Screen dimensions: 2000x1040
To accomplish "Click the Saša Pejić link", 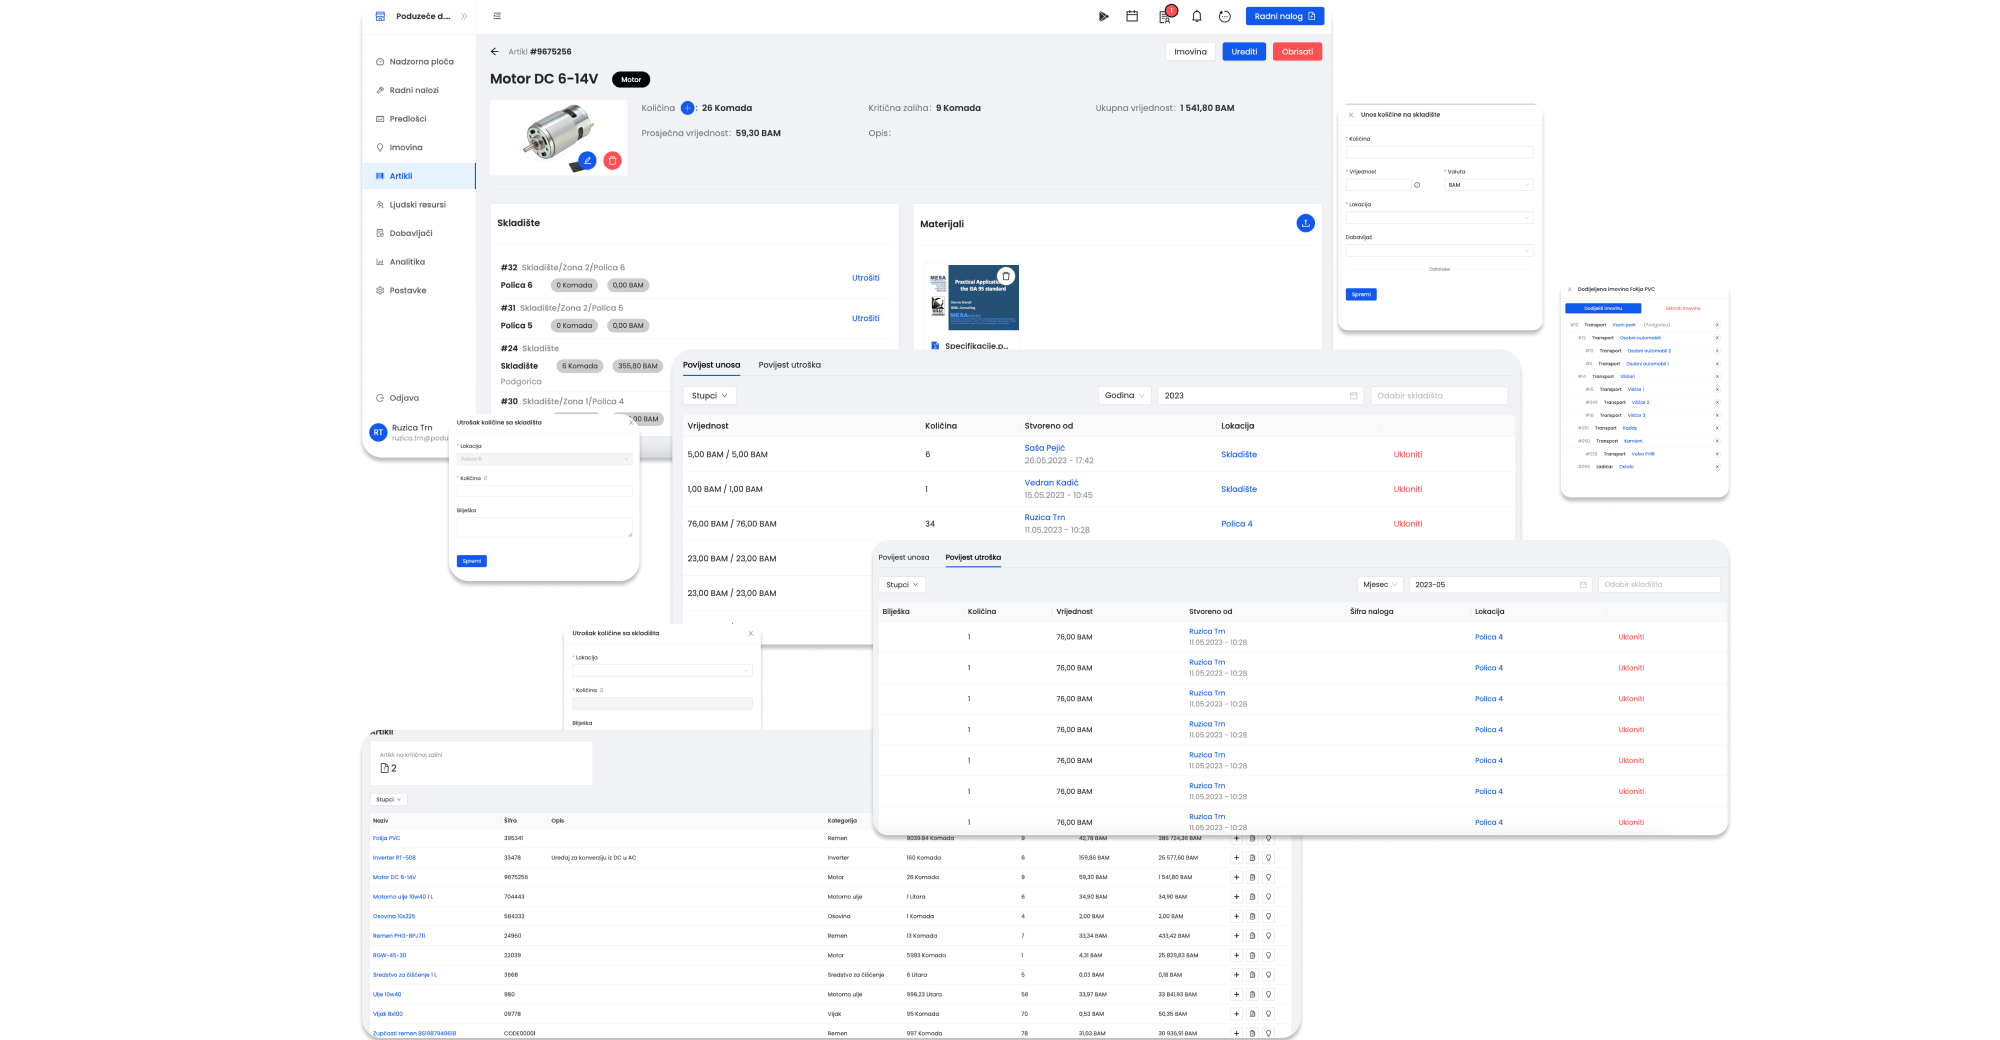I will (1044, 448).
